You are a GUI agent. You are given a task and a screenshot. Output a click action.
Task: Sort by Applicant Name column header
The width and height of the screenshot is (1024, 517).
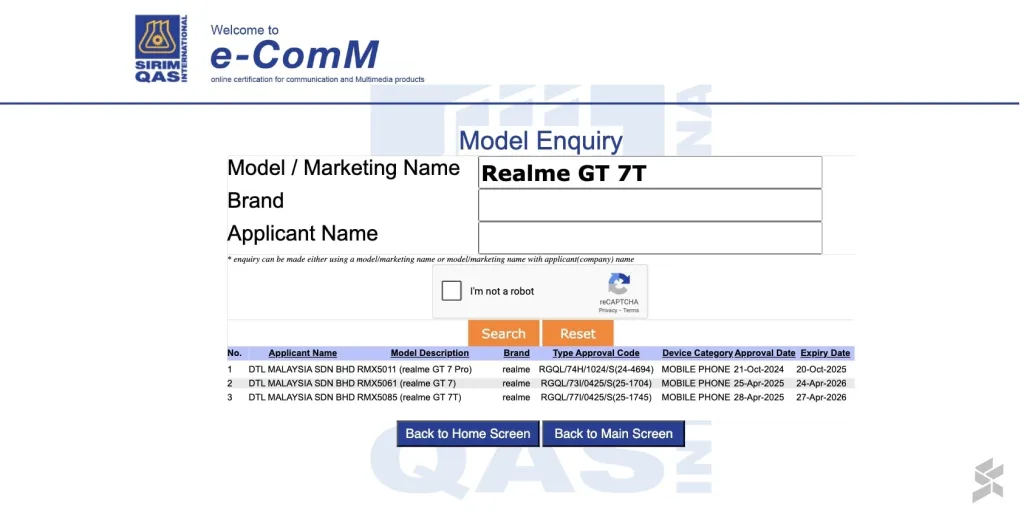[302, 353]
